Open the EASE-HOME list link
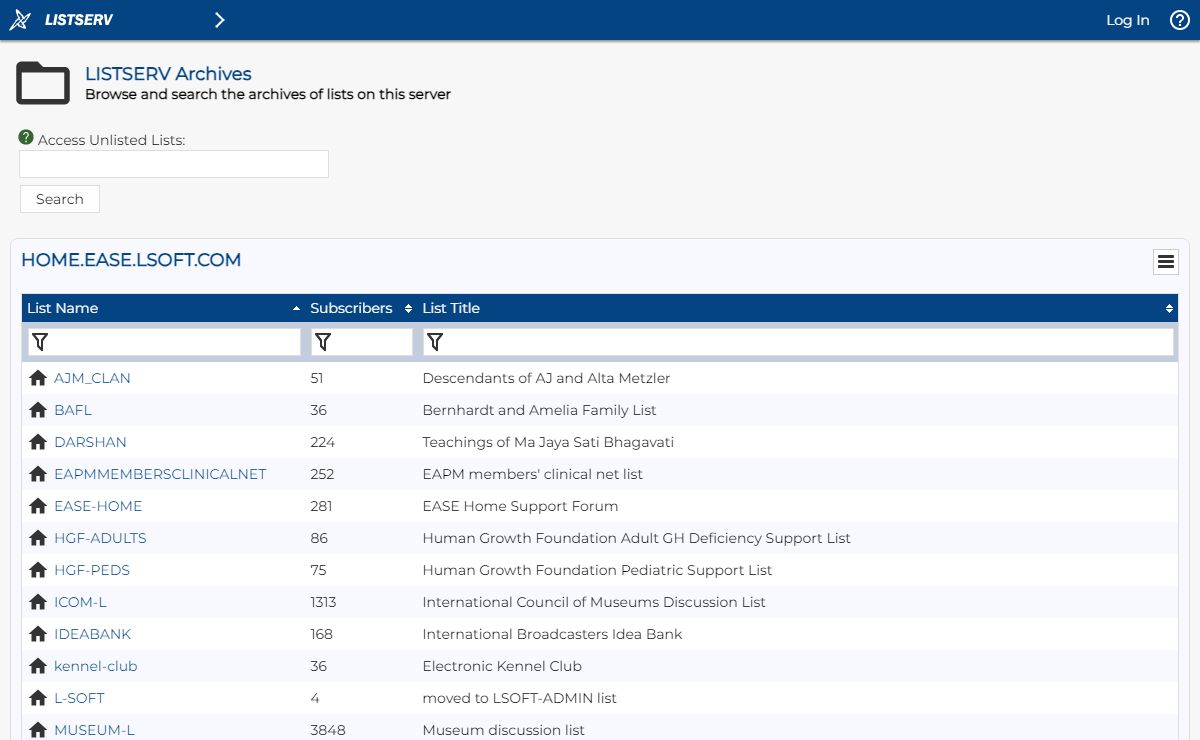 pos(98,506)
